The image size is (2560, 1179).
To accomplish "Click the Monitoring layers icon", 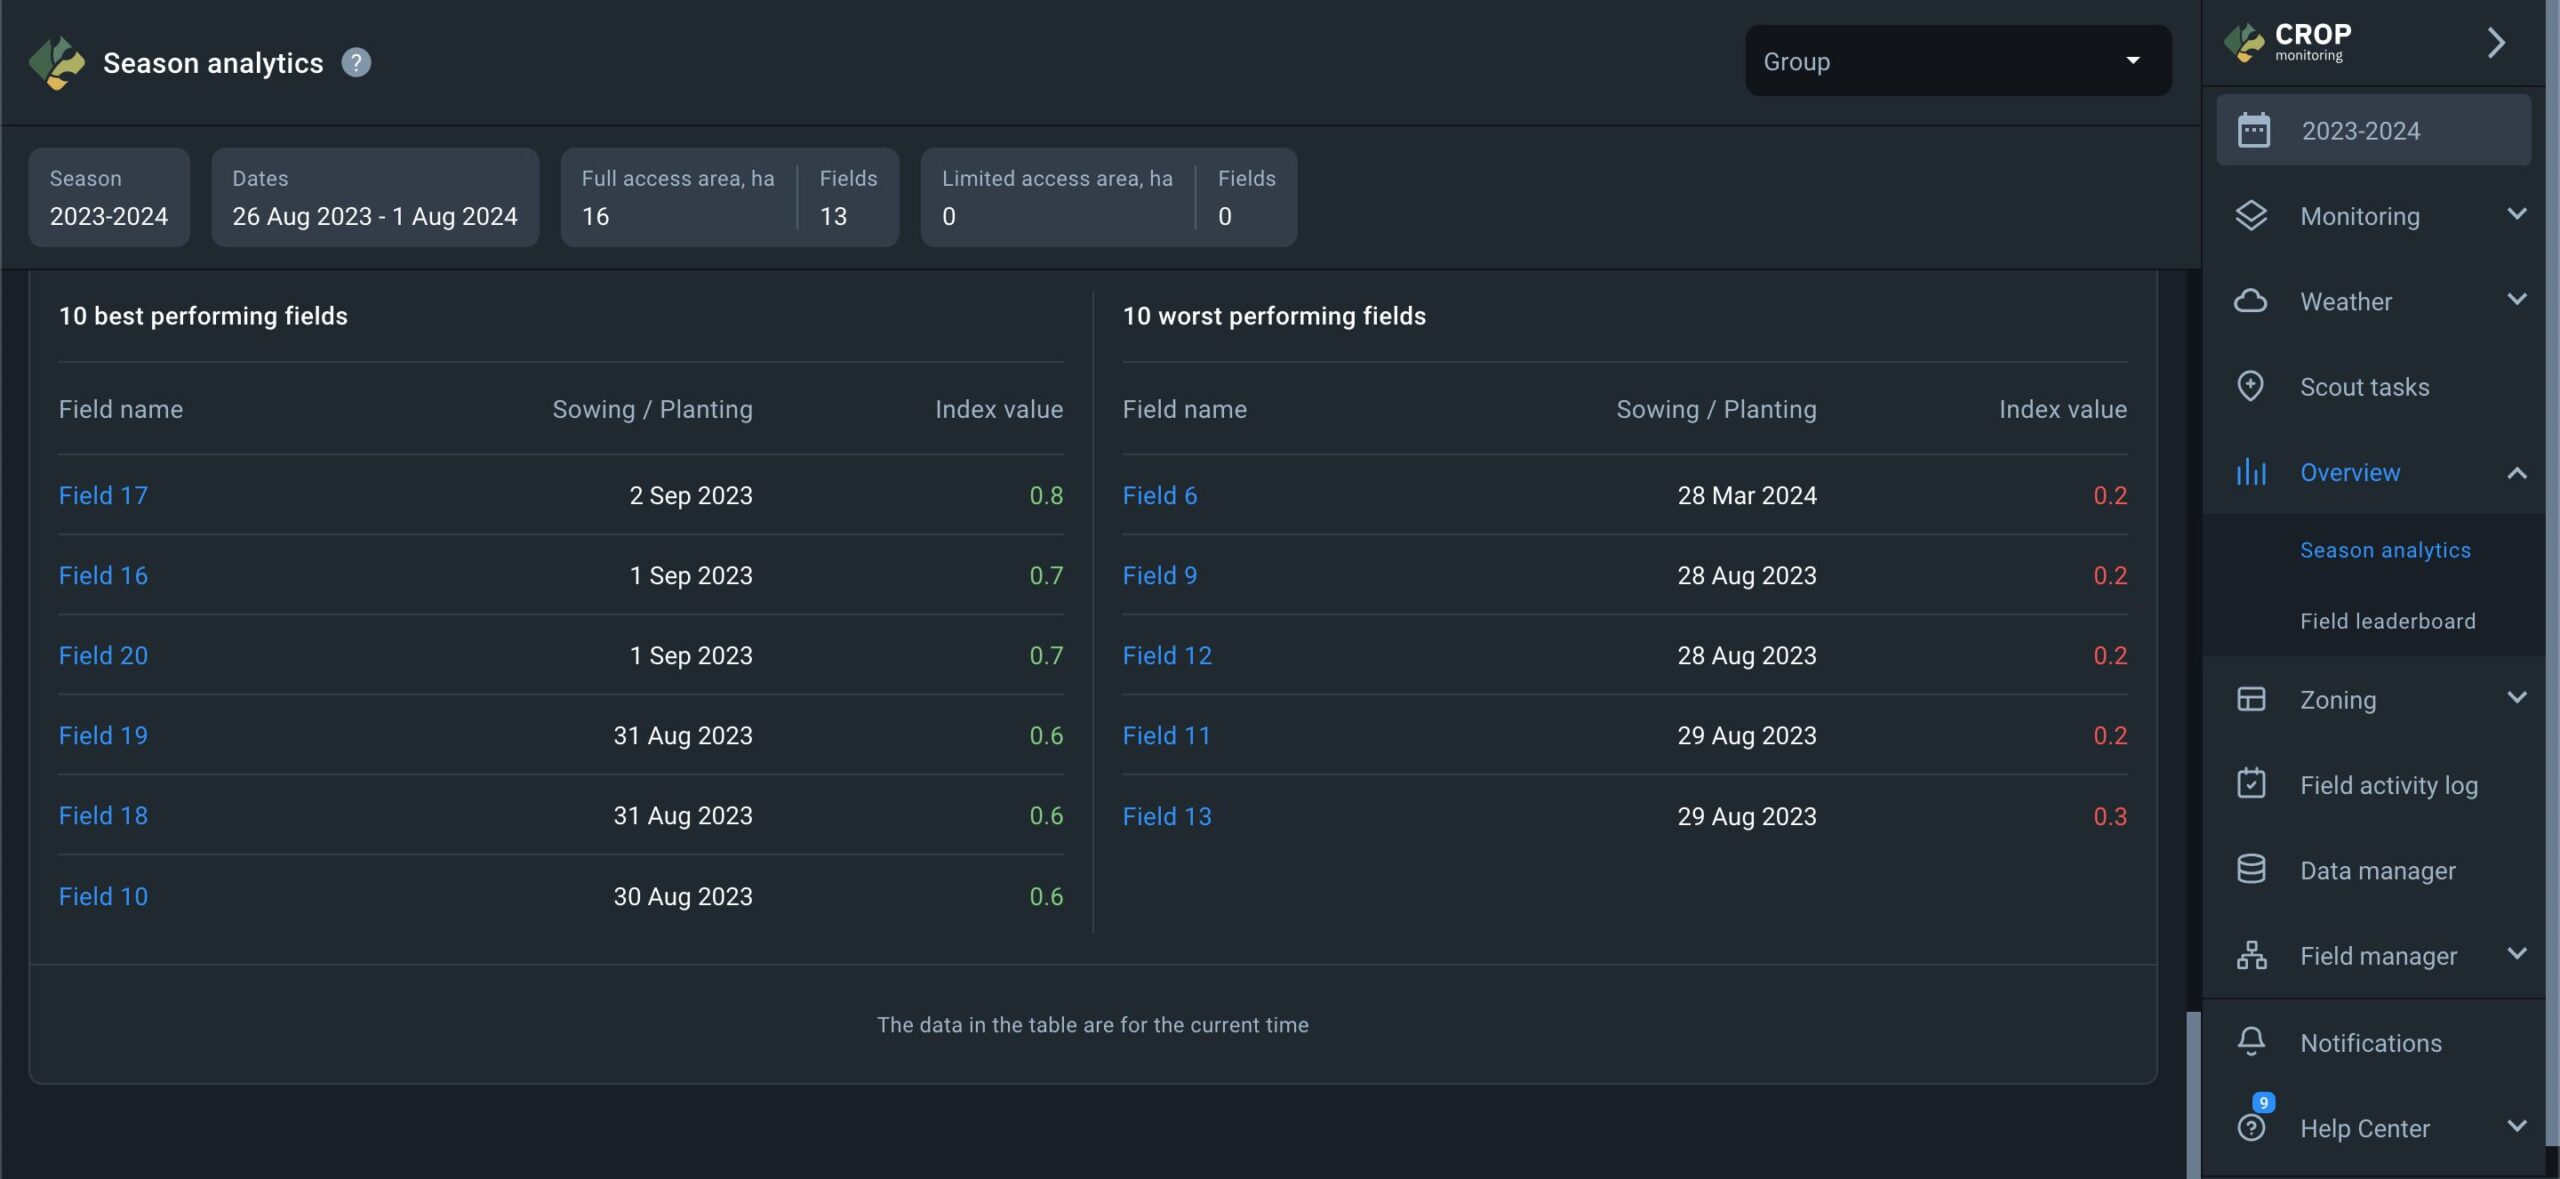I will (2251, 216).
